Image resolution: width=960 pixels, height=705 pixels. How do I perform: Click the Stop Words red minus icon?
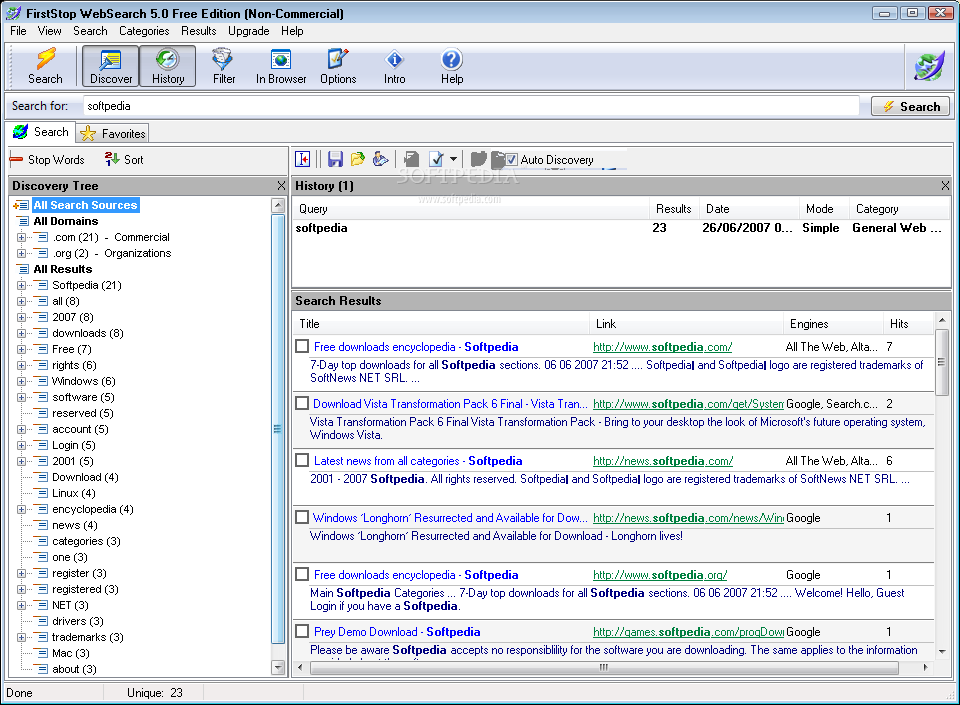tap(16, 160)
